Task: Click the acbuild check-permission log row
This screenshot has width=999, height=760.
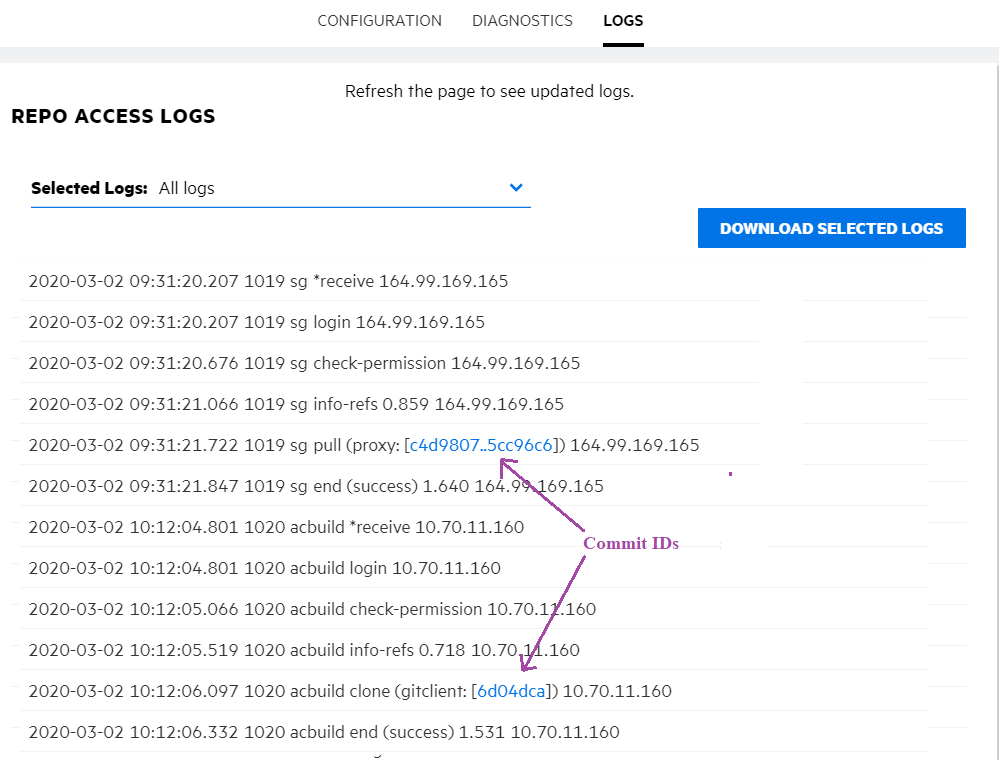Action: (312, 609)
